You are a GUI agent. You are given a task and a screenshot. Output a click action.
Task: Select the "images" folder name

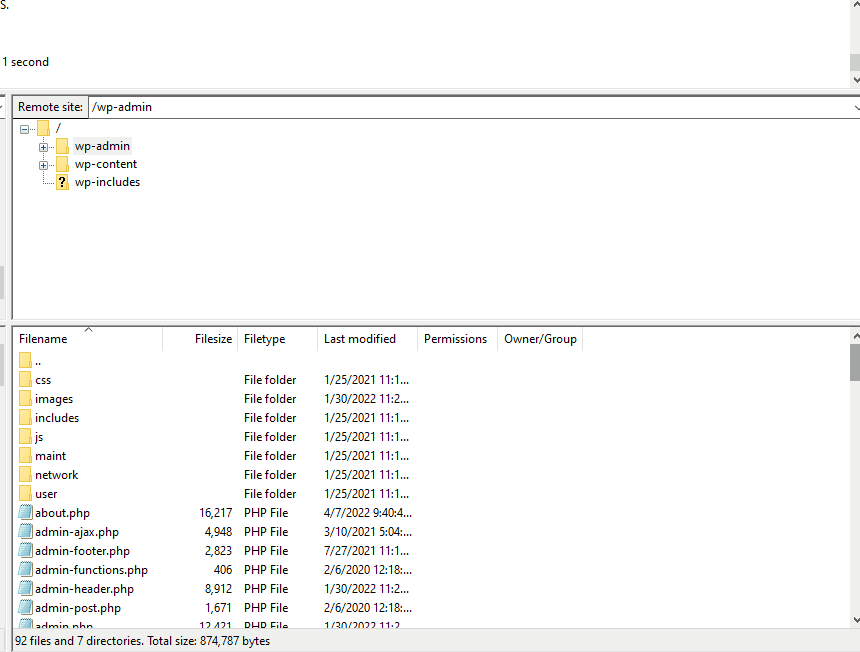54,399
